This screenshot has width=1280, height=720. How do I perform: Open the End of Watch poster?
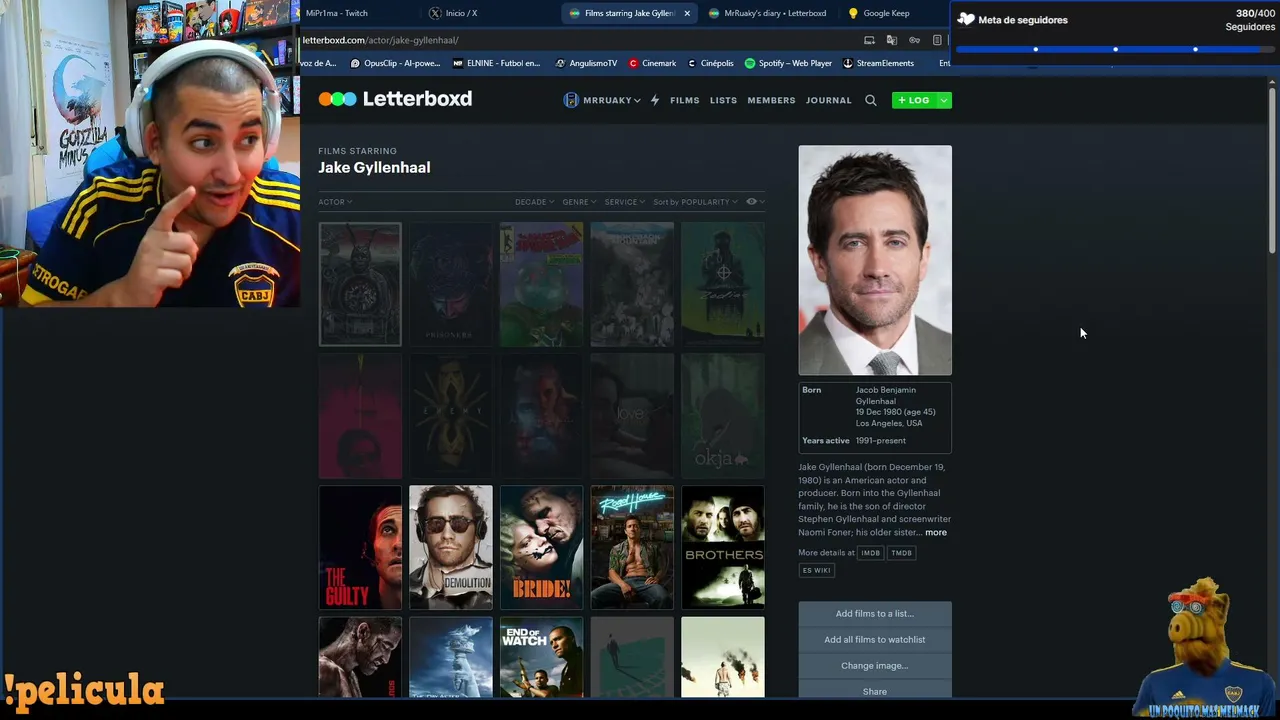tap(541, 657)
